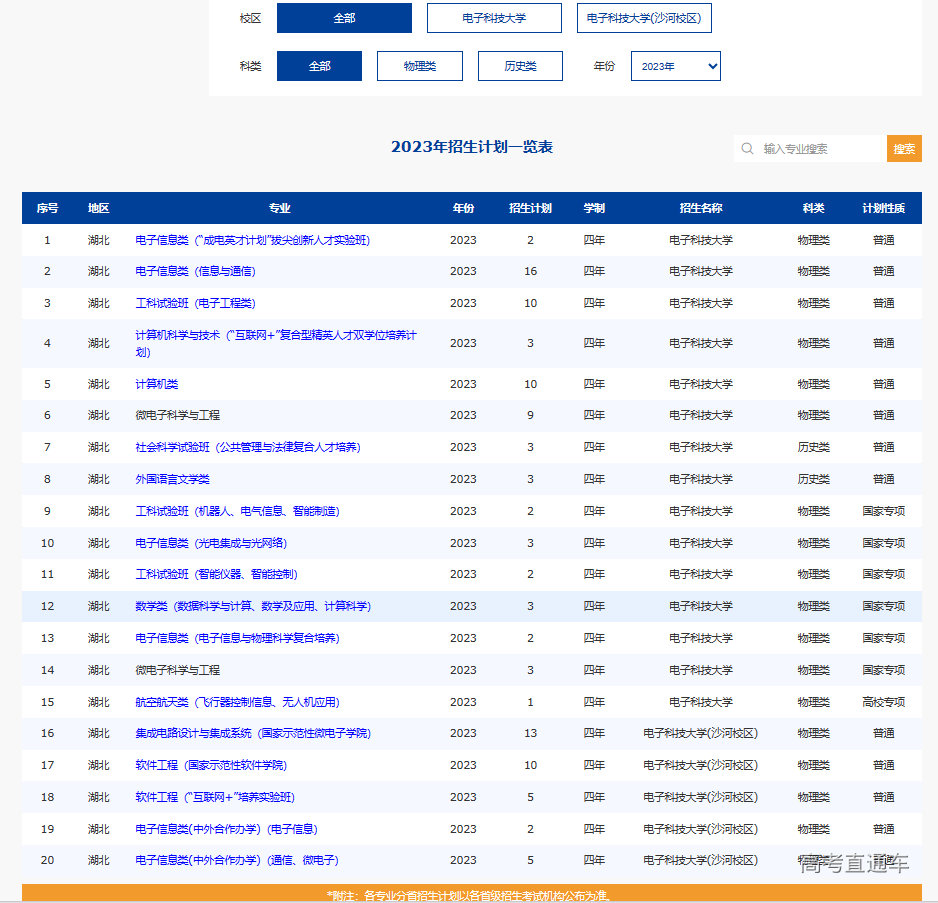The width and height of the screenshot is (938, 903).
Task: Click the orange 搜索 button
Action: (904, 149)
